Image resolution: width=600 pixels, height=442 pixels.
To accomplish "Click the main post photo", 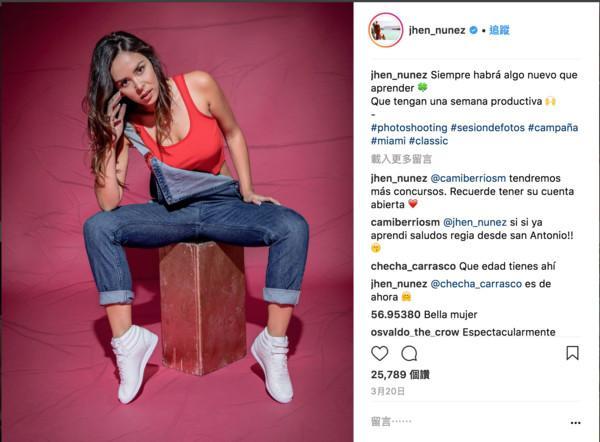I will click(176, 222).
